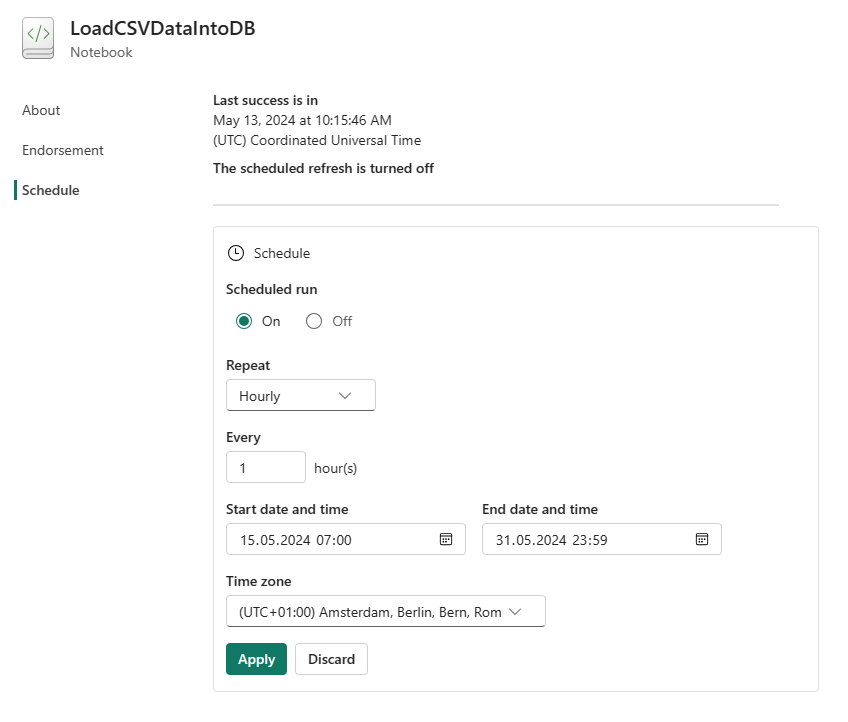Open the end date calendar picker
848x722 pixels.
click(701, 539)
